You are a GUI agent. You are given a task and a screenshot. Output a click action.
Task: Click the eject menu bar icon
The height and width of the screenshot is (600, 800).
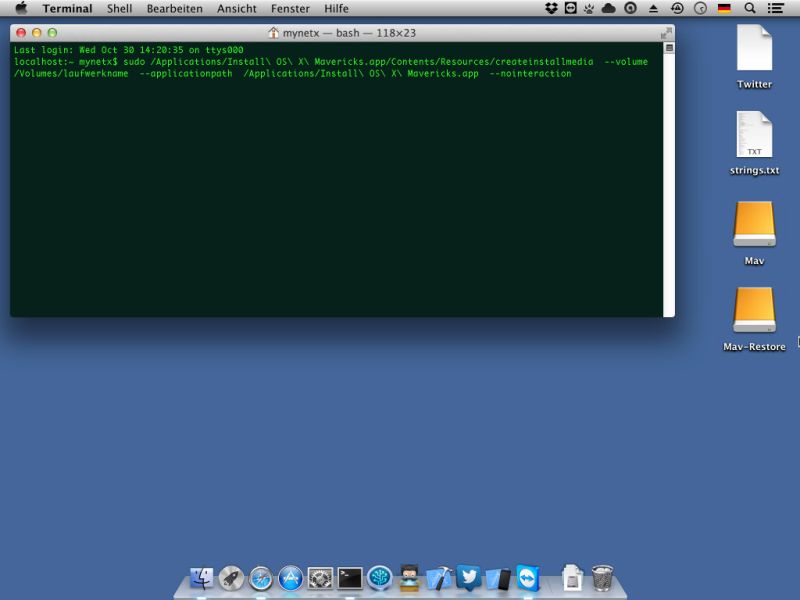pos(653,9)
